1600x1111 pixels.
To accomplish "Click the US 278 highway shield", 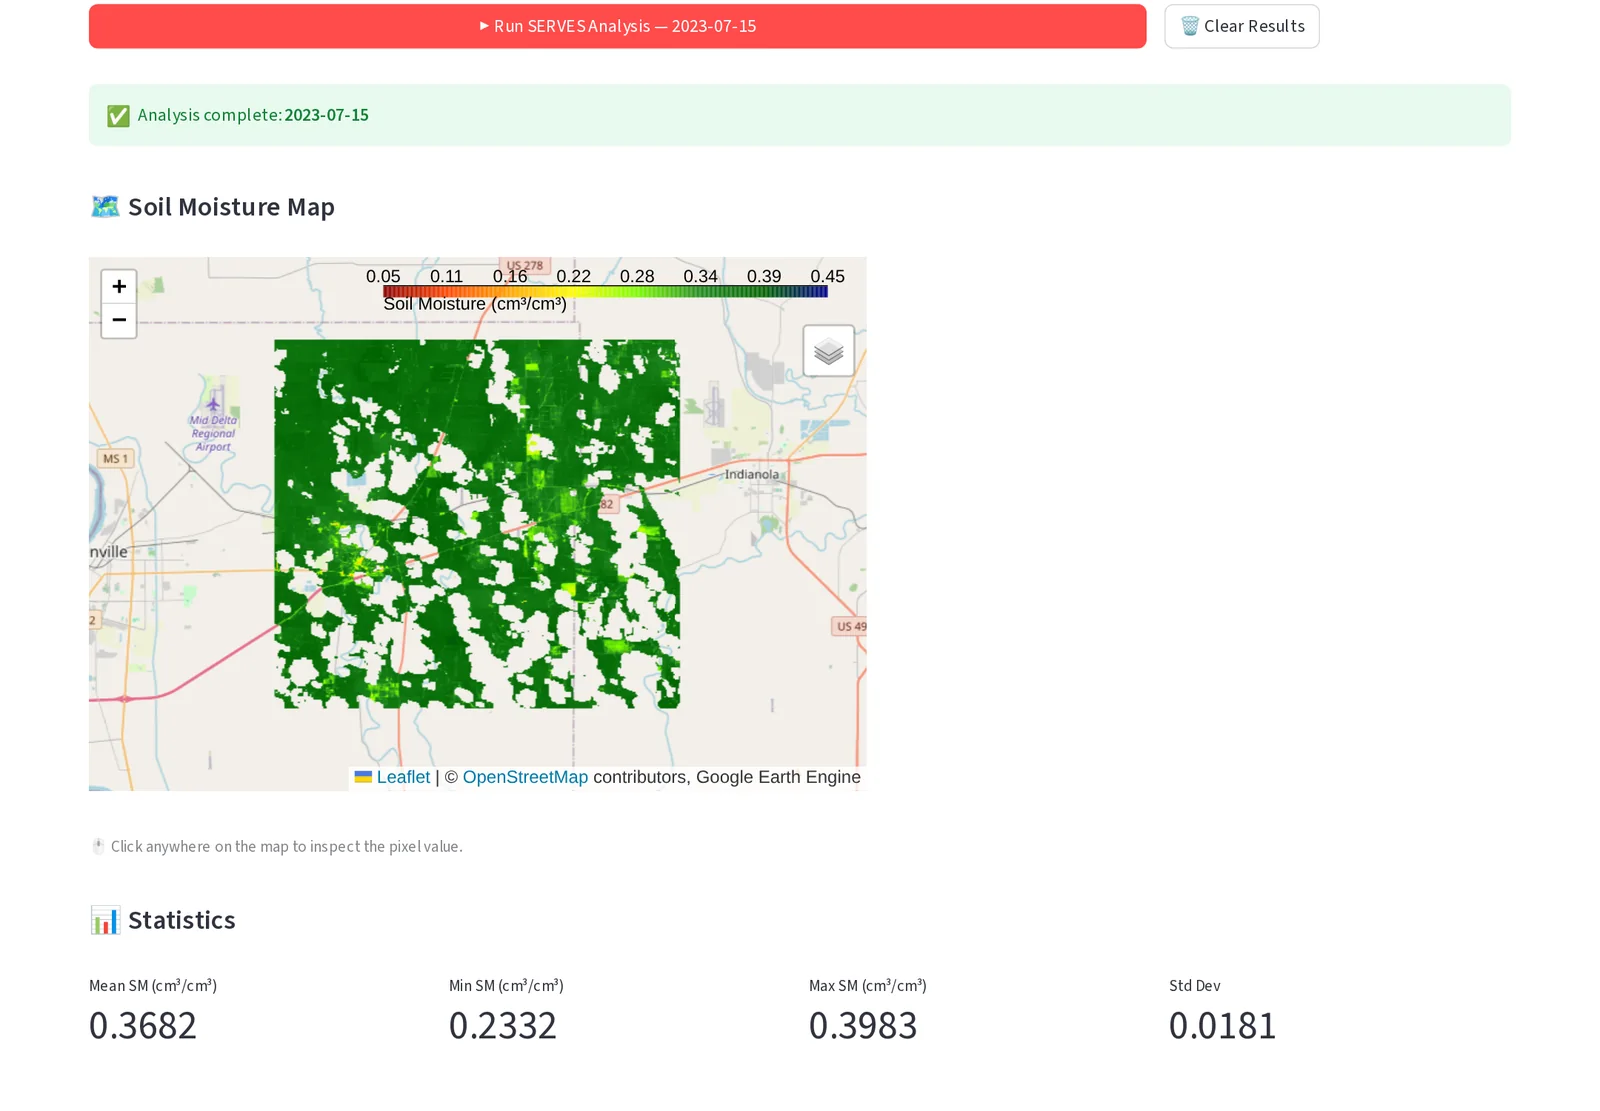I will [x=525, y=265].
